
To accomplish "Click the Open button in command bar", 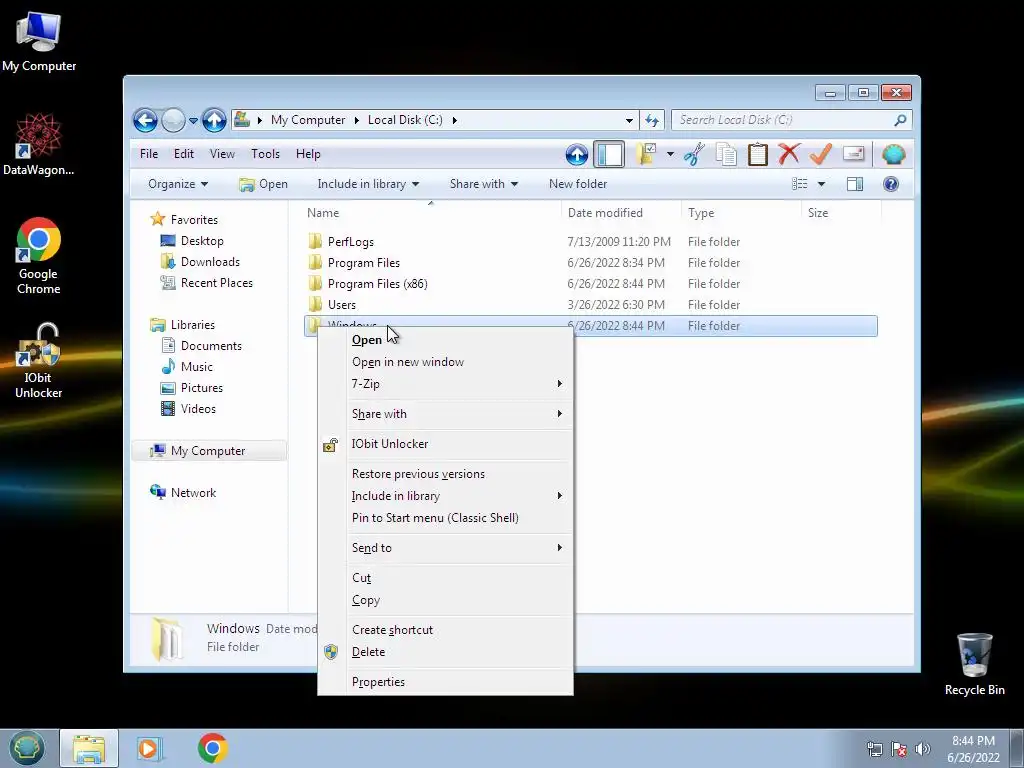I will coord(263,184).
